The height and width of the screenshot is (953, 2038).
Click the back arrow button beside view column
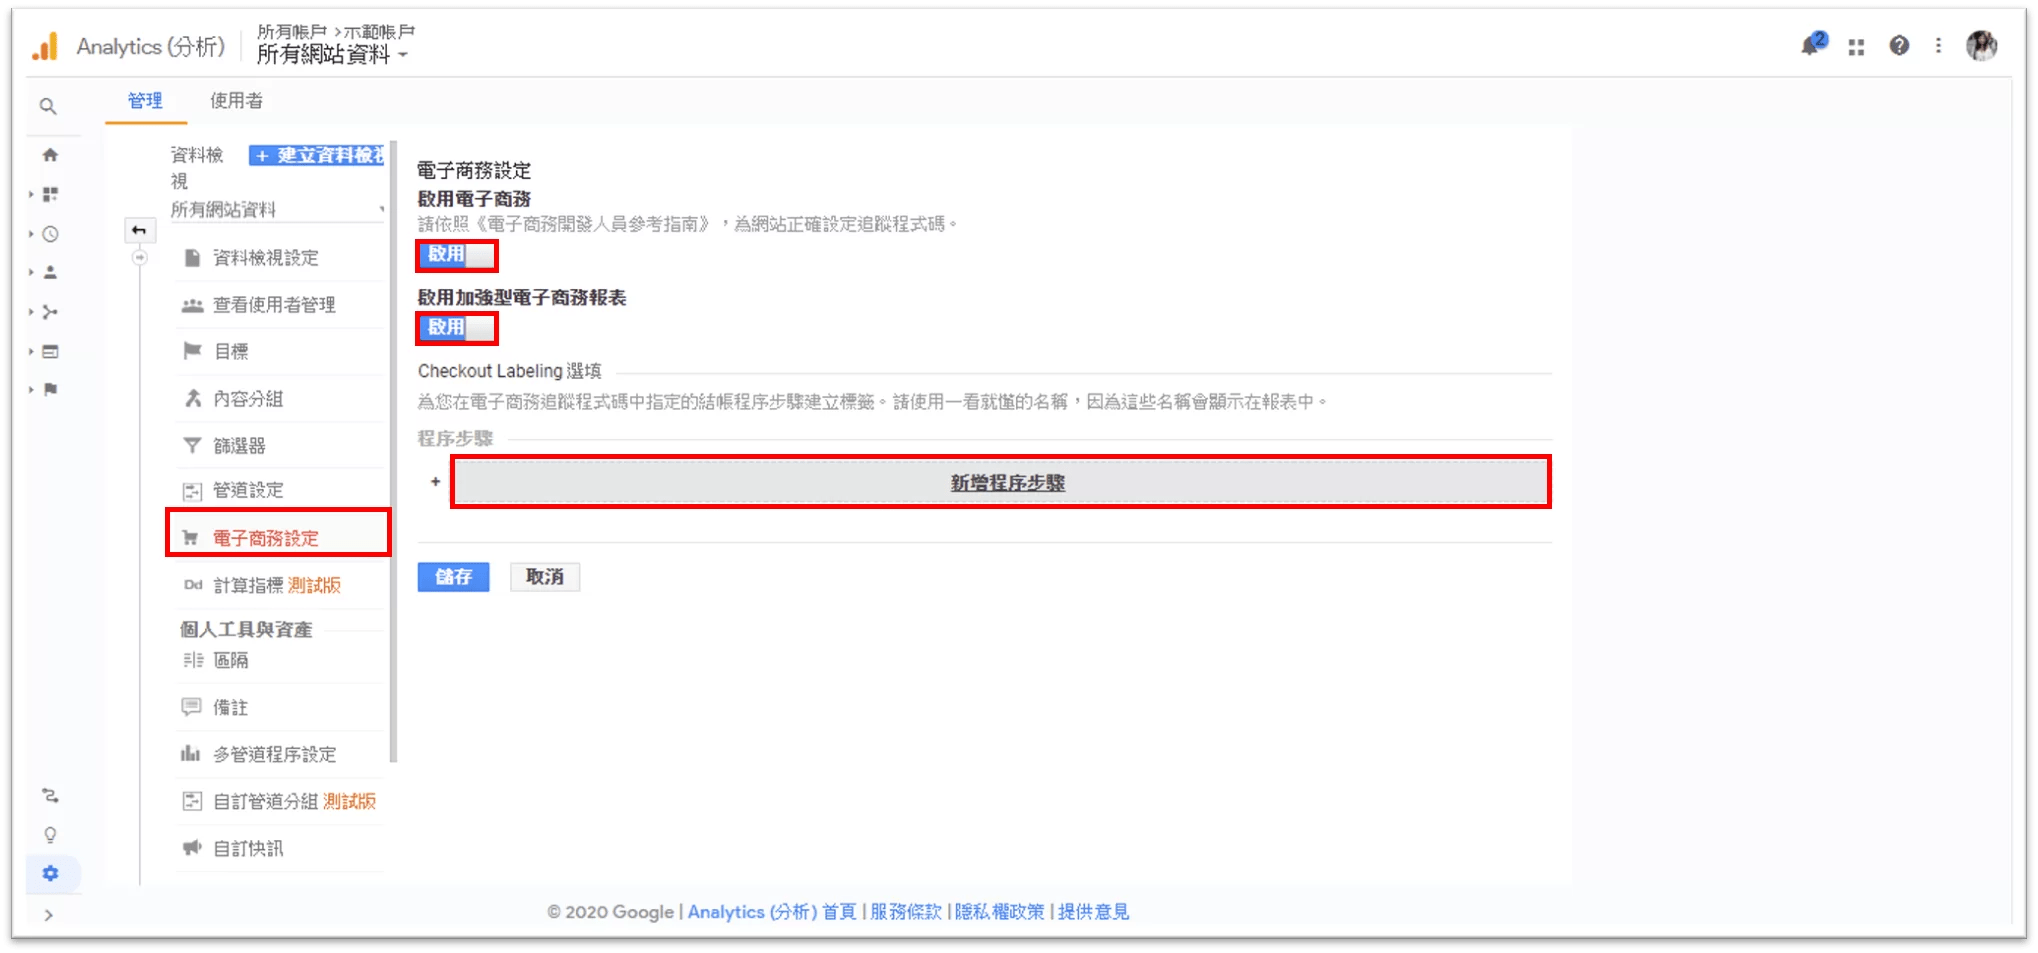click(139, 231)
